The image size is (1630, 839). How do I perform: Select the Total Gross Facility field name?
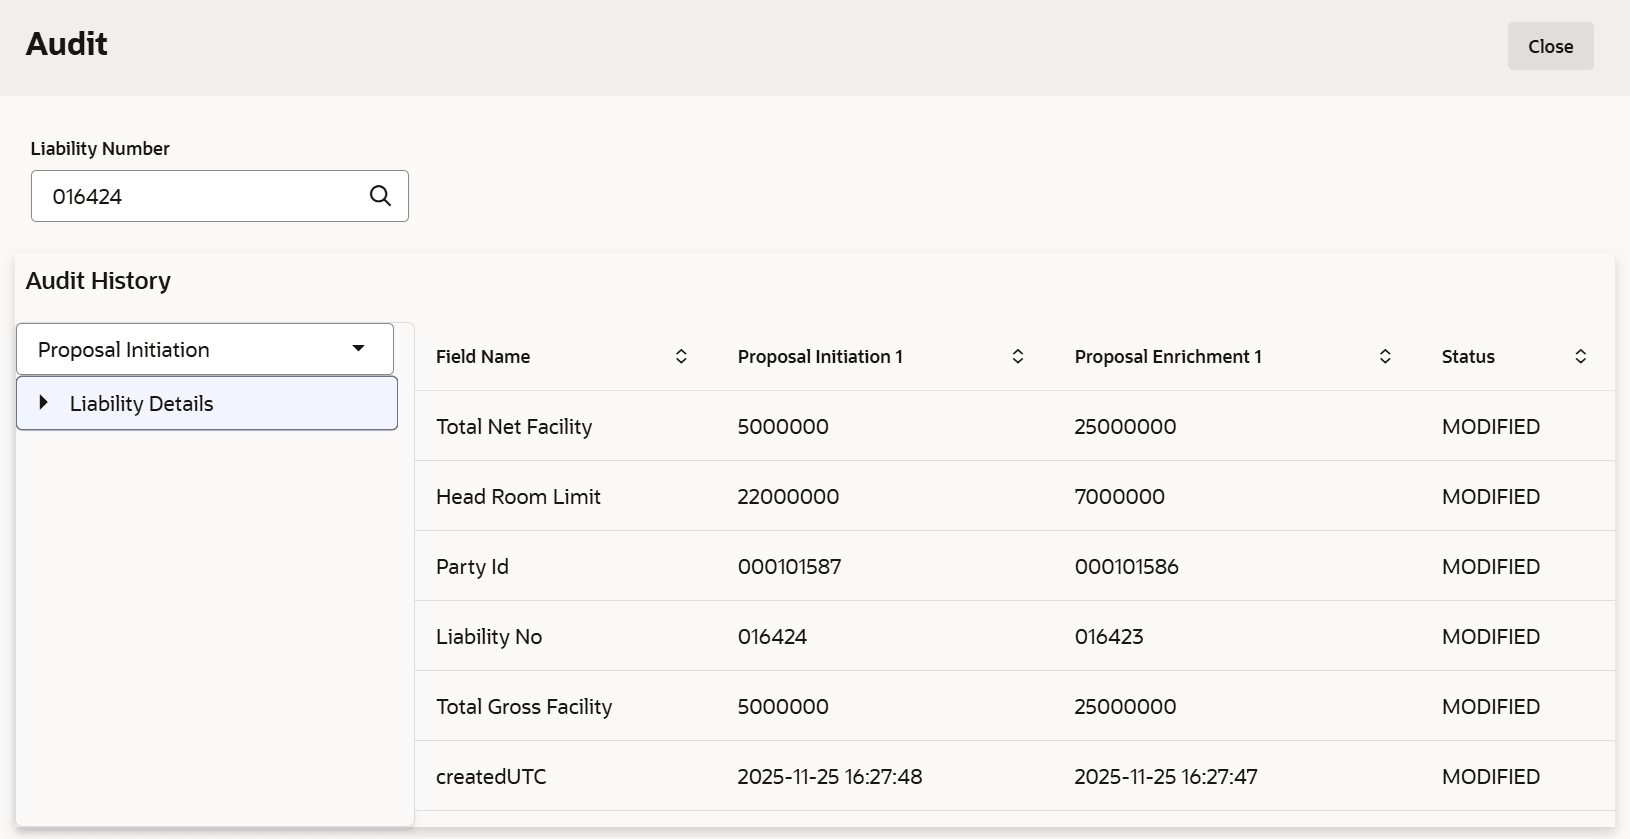(x=524, y=707)
